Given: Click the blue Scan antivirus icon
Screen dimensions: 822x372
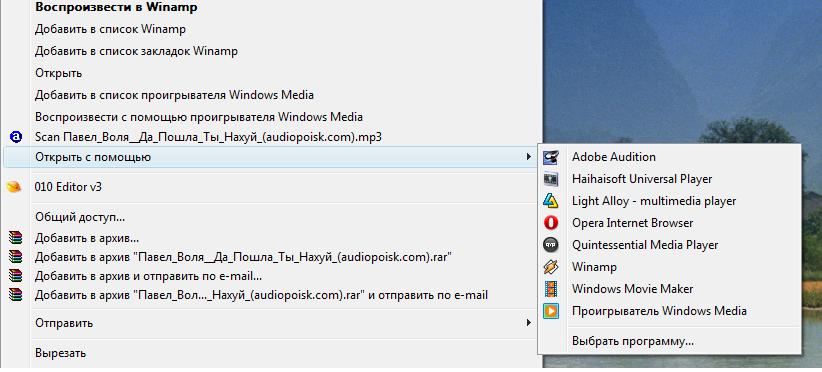Looking at the screenshot, I should 16,137.
